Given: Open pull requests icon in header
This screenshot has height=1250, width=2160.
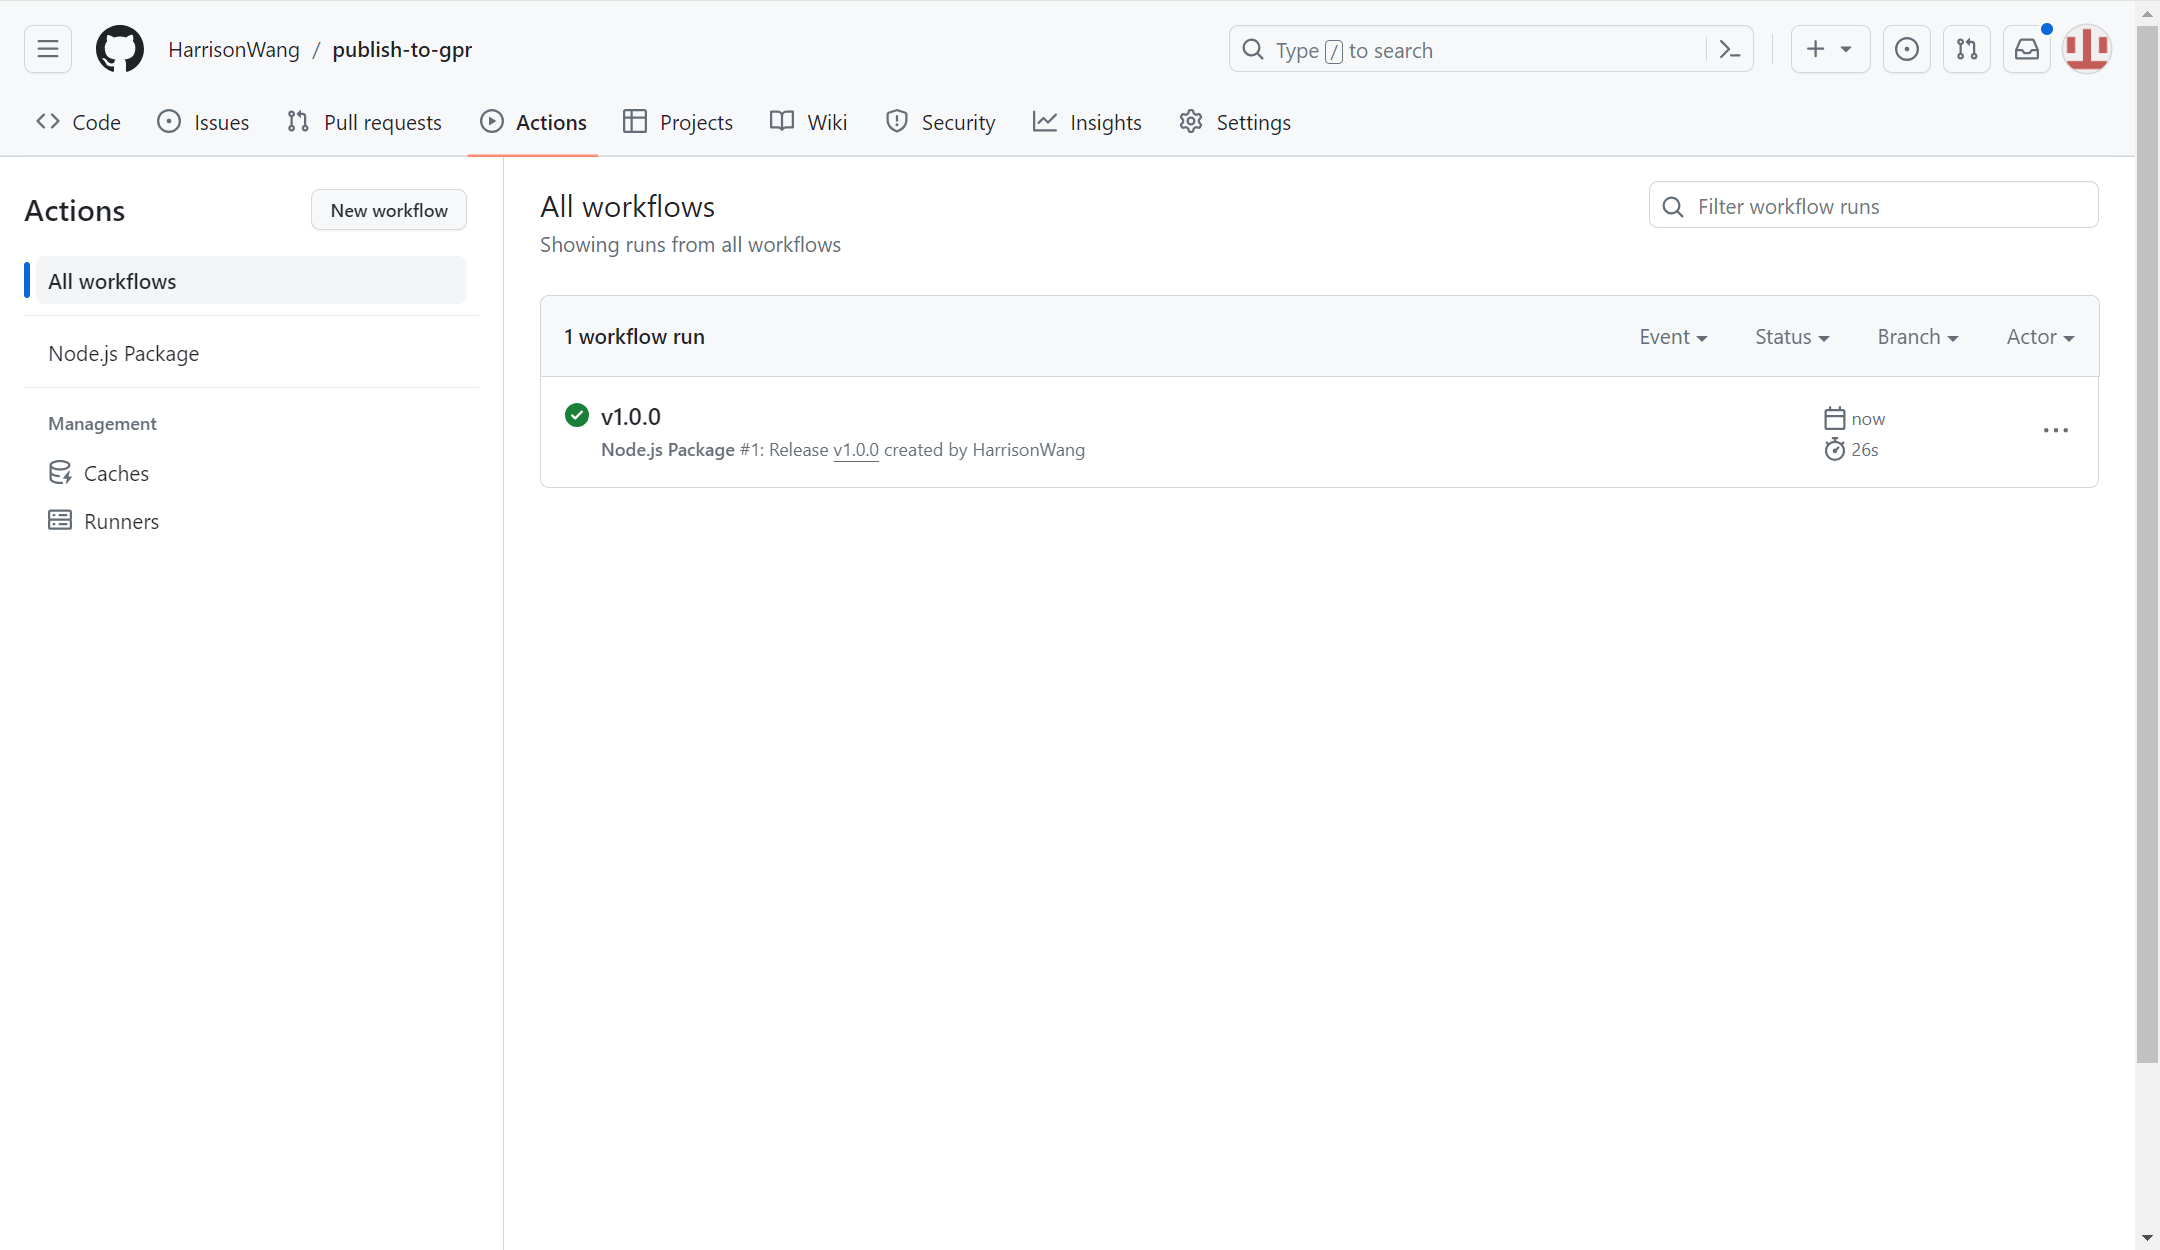Looking at the screenshot, I should pos(1966,49).
